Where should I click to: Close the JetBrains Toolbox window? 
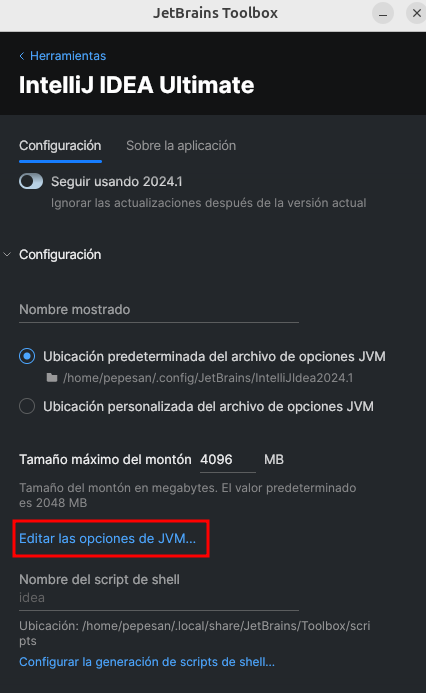click(416, 14)
